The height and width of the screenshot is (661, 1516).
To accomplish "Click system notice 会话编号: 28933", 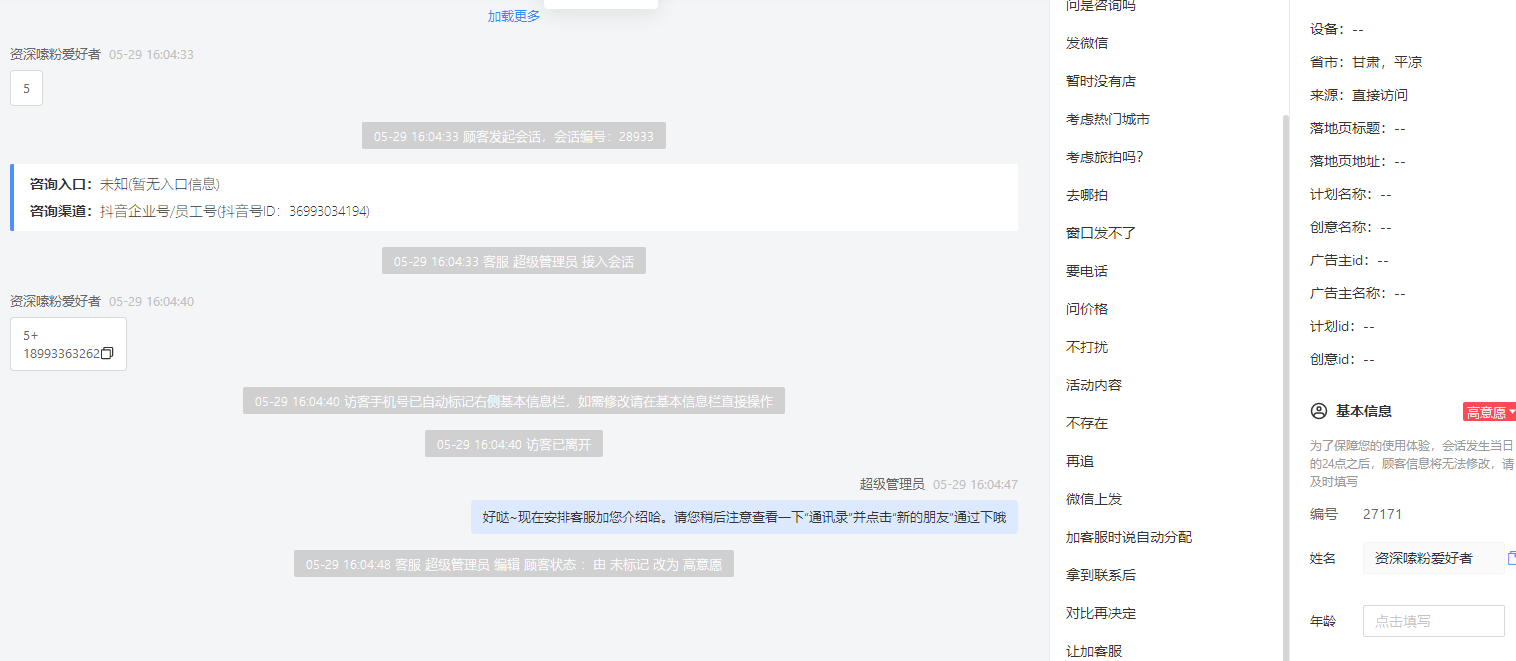I will pyautogui.click(x=514, y=136).
